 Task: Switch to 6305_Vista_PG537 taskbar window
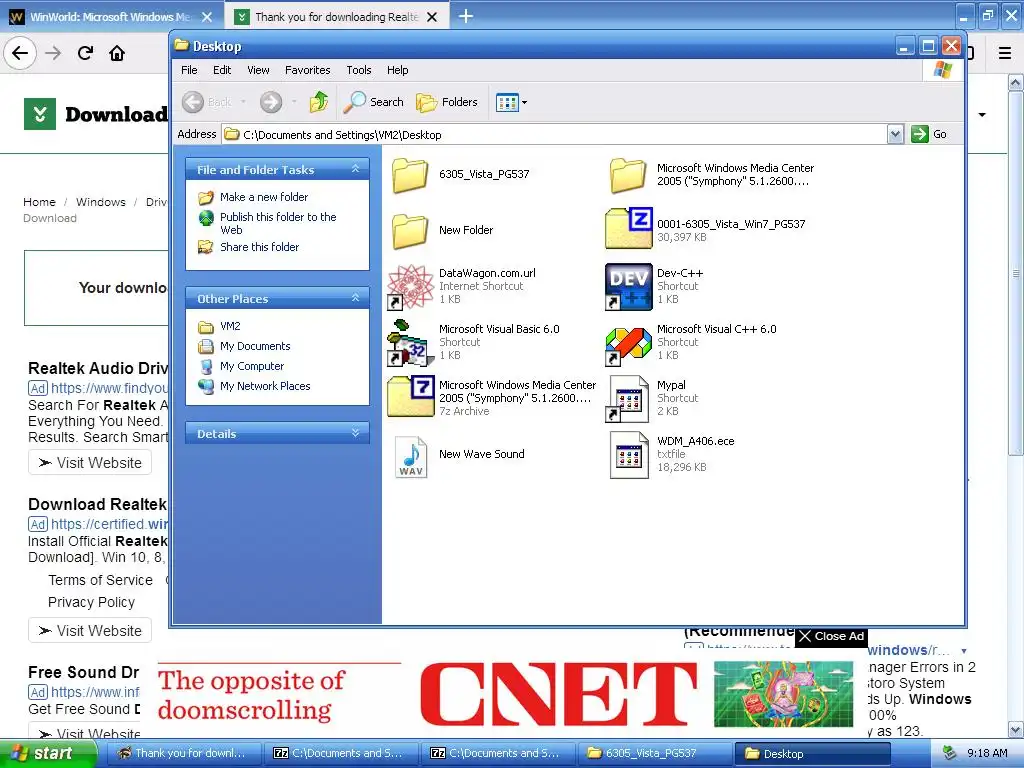(x=654, y=753)
